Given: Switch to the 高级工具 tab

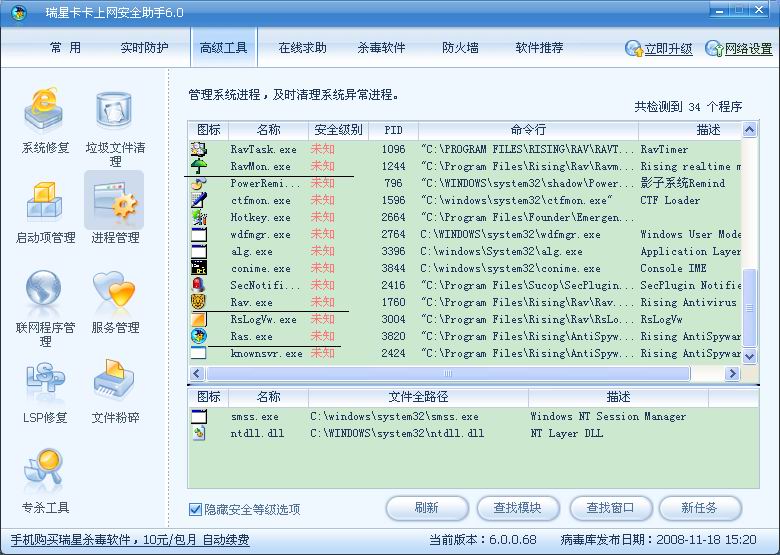Looking at the screenshot, I should 223,48.
